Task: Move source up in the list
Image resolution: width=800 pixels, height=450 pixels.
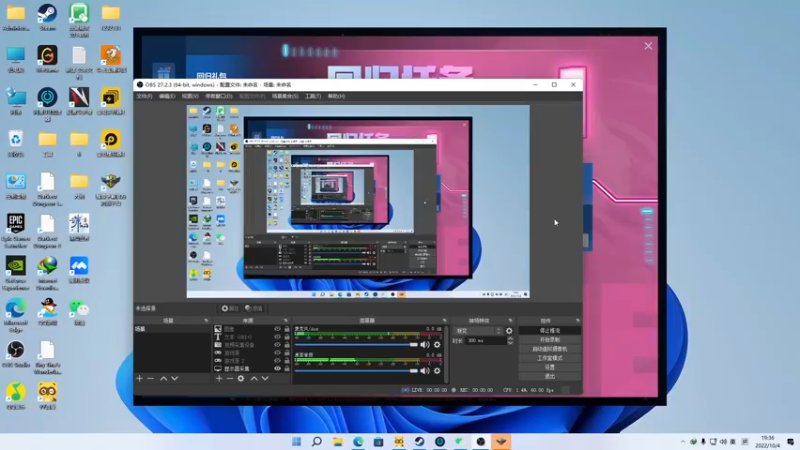Action: click(254, 379)
